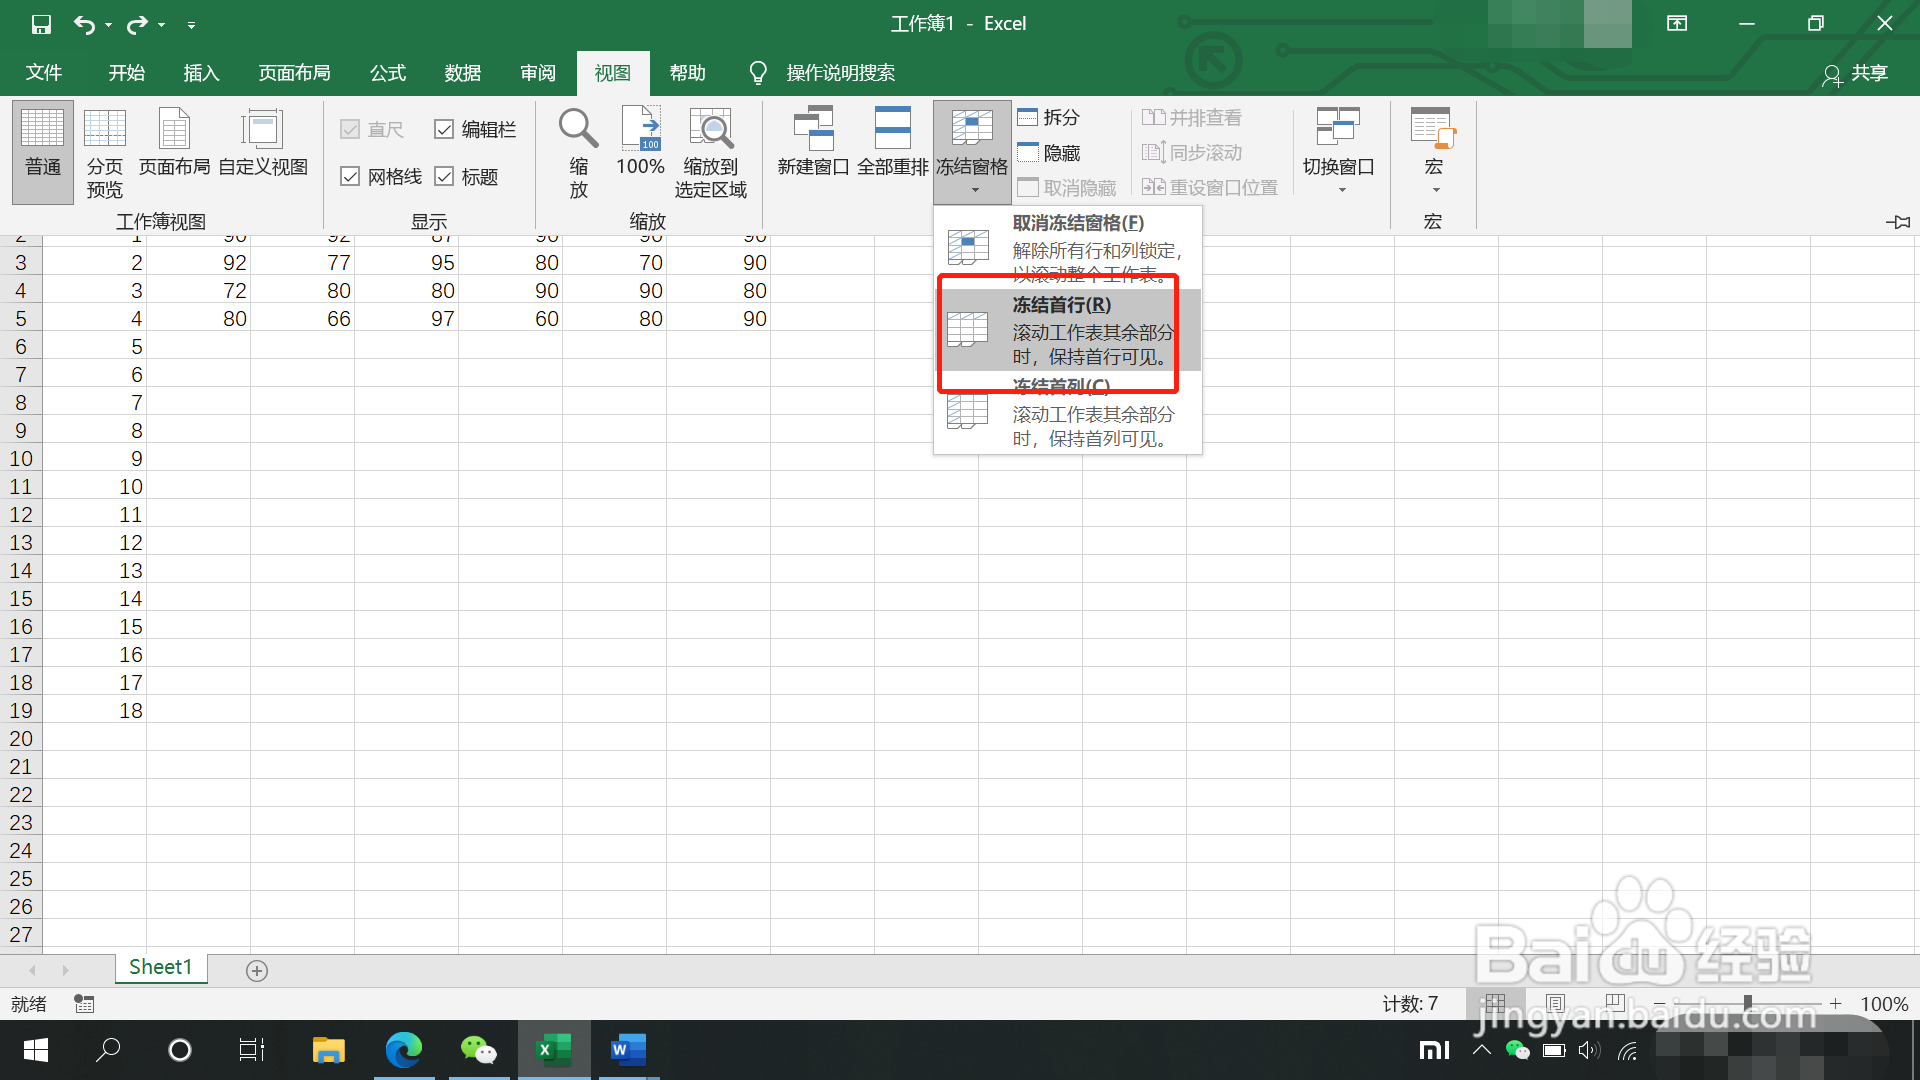Toggle the Headings (标题) checkbox
This screenshot has height=1080, width=1920.
(444, 177)
